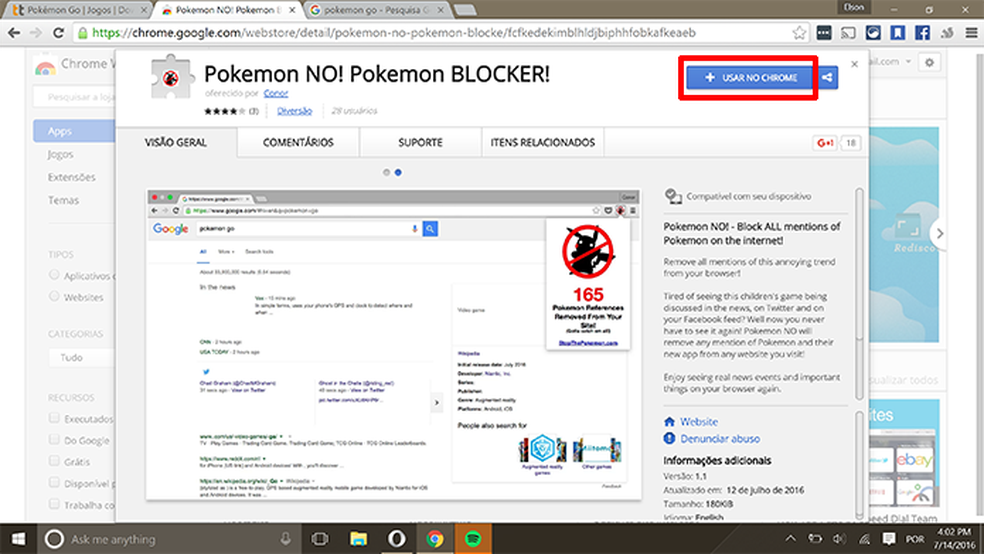Screen dimensions: 984x554
Task: Check the Trabalha com checkbox
Action: point(54,504)
